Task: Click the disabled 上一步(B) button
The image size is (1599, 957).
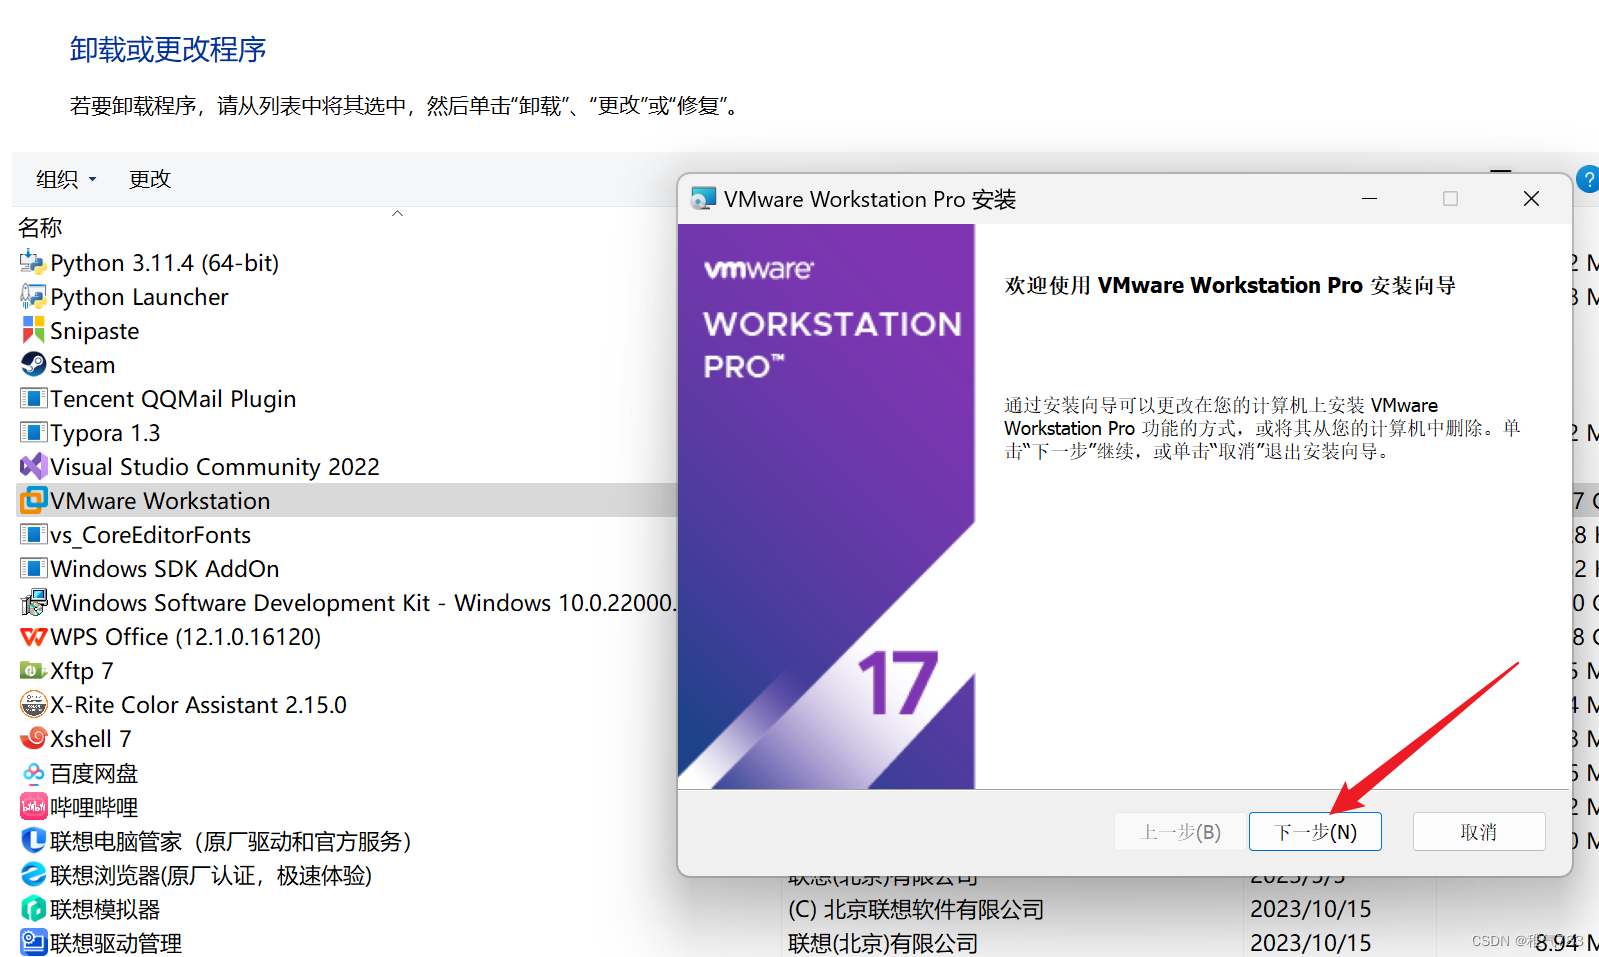Action: pos(1181,832)
